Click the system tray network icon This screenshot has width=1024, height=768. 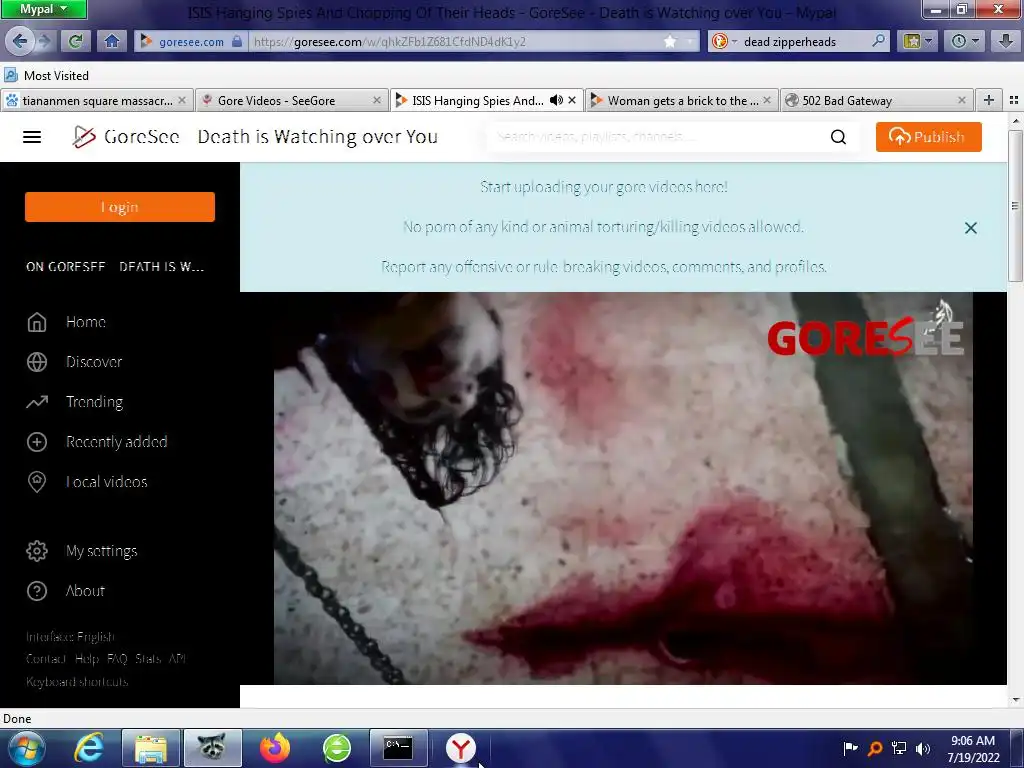(x=899, y=749)
